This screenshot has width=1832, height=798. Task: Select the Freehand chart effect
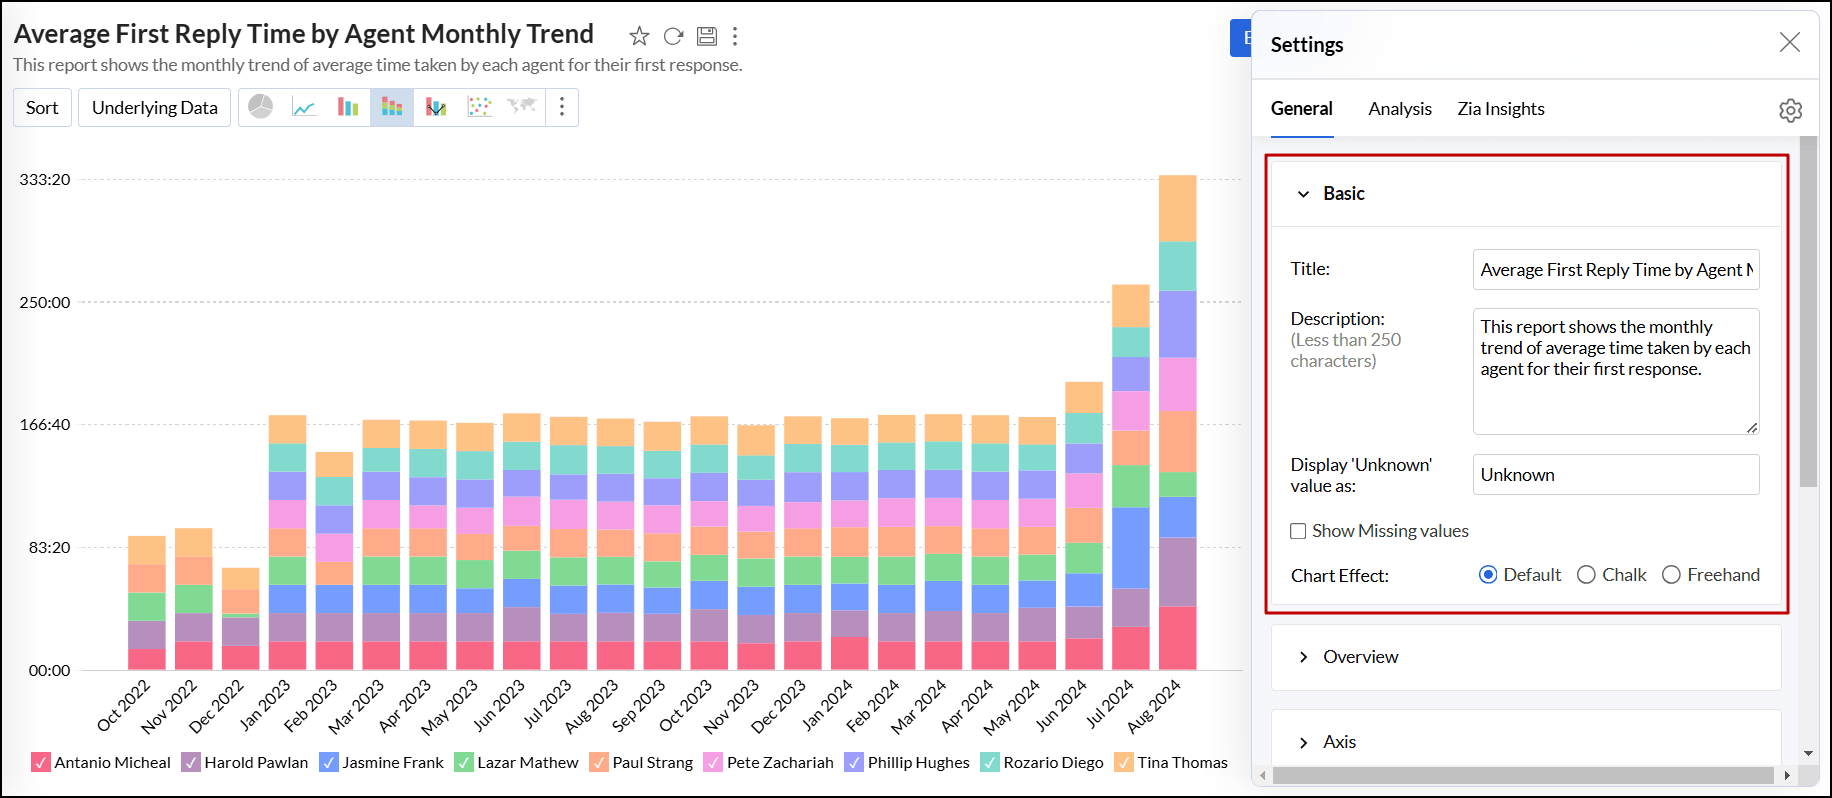(x=1671, y=575)
